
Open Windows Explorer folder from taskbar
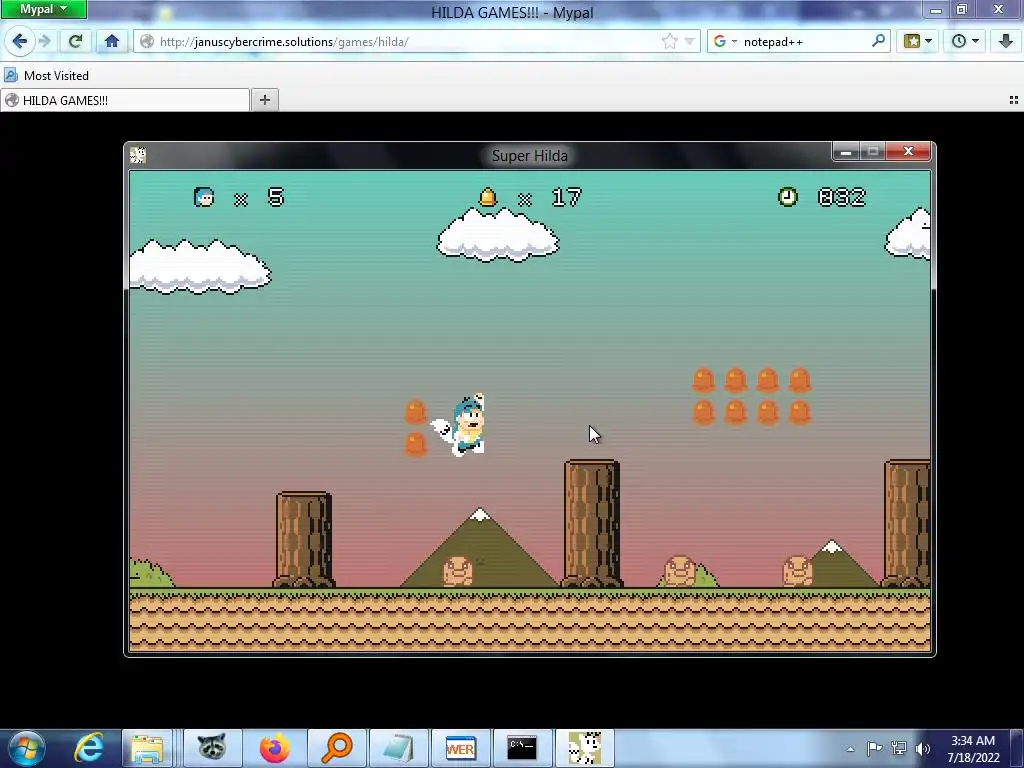click(x=148, y=748)
